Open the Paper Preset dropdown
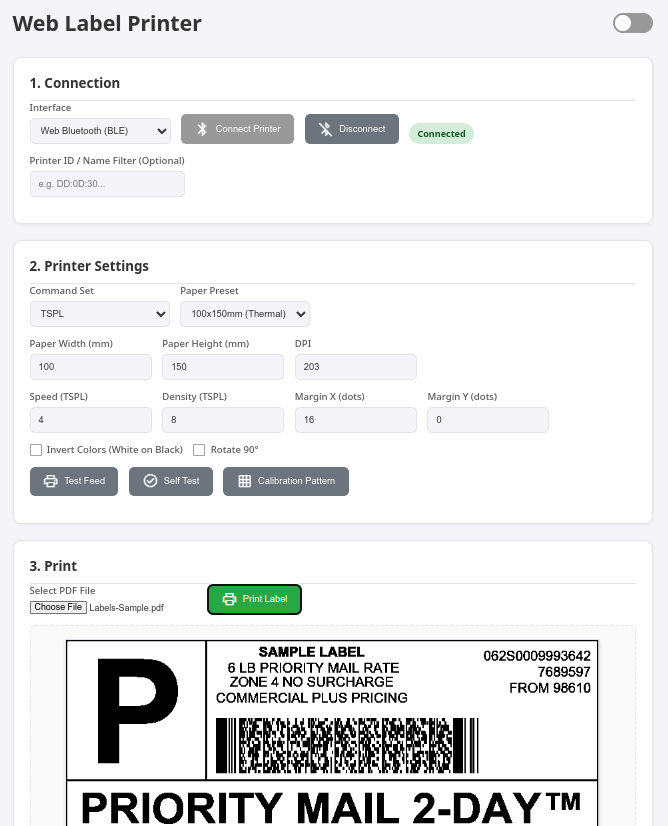Viewport: 668px width, 826px height. point(245,313)
